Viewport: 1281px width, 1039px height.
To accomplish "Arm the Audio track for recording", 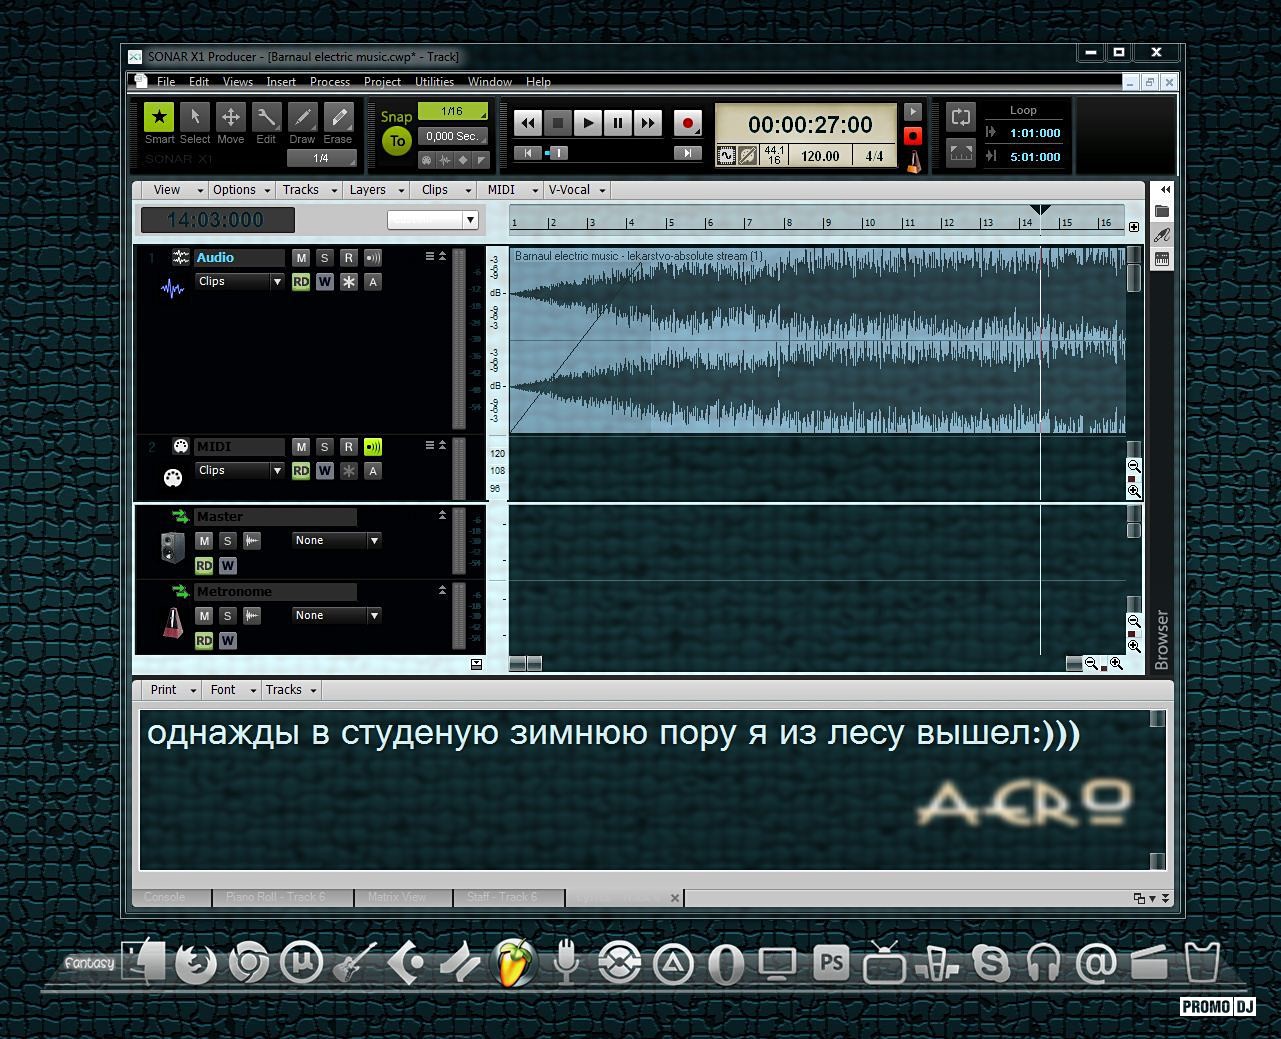I will coord(348,258).
